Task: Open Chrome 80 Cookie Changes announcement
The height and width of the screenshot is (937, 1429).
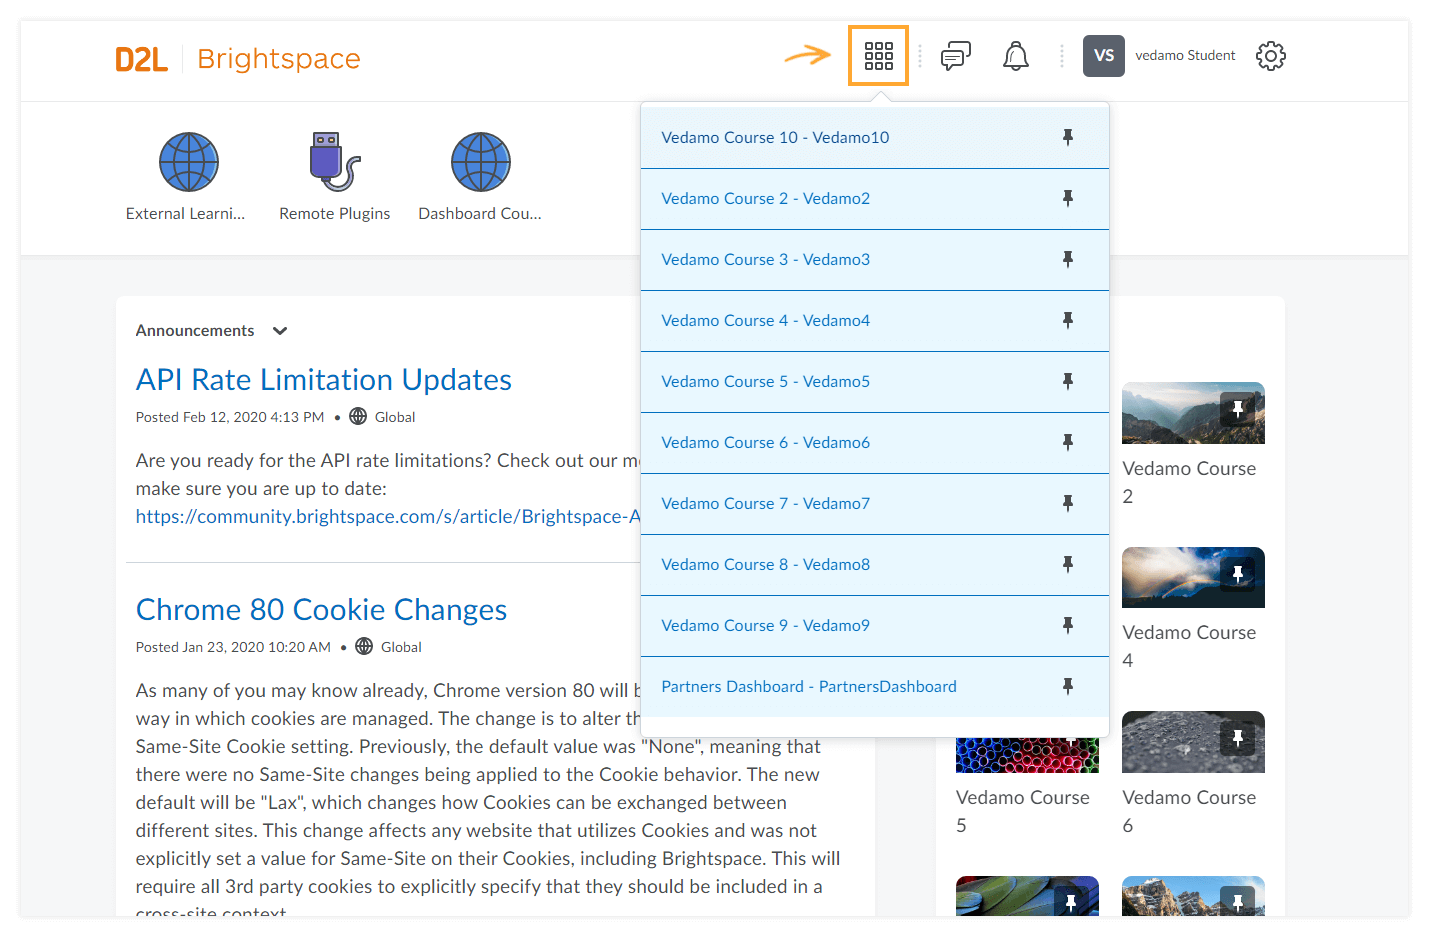Action: (x=321, y=610)
